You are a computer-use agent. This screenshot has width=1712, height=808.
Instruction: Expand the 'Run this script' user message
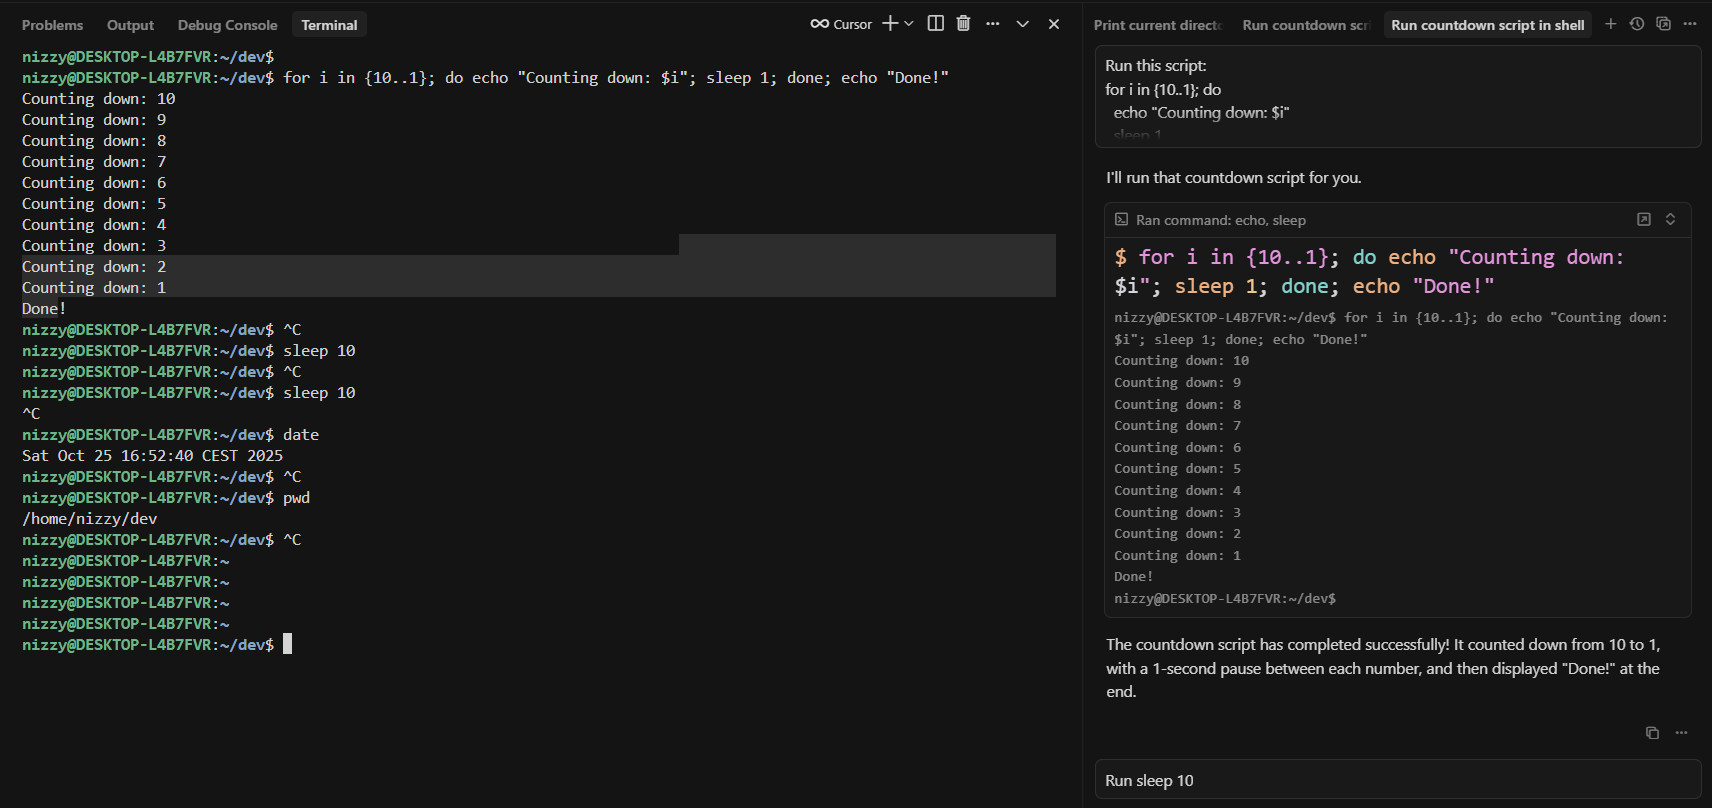click(1397, 98)
